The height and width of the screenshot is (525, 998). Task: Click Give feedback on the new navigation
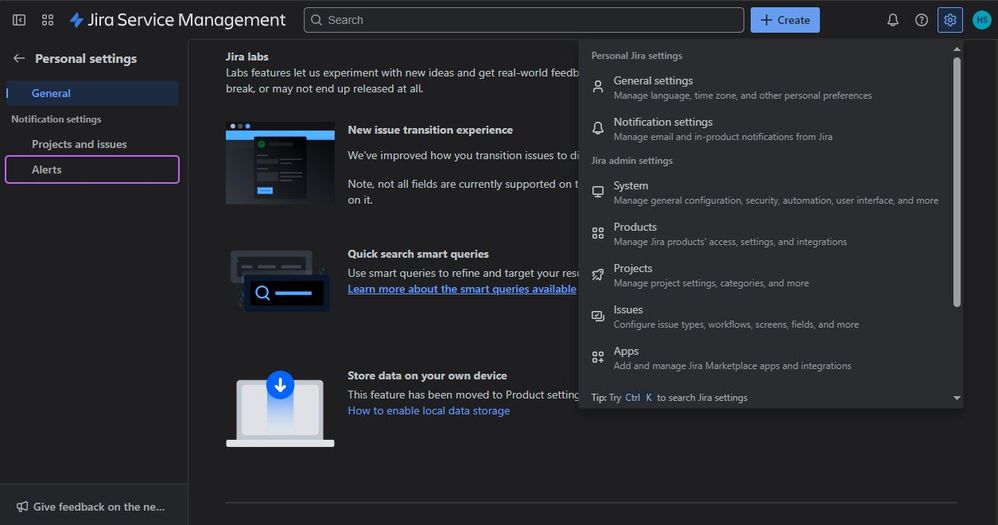(x=94, y=507)
